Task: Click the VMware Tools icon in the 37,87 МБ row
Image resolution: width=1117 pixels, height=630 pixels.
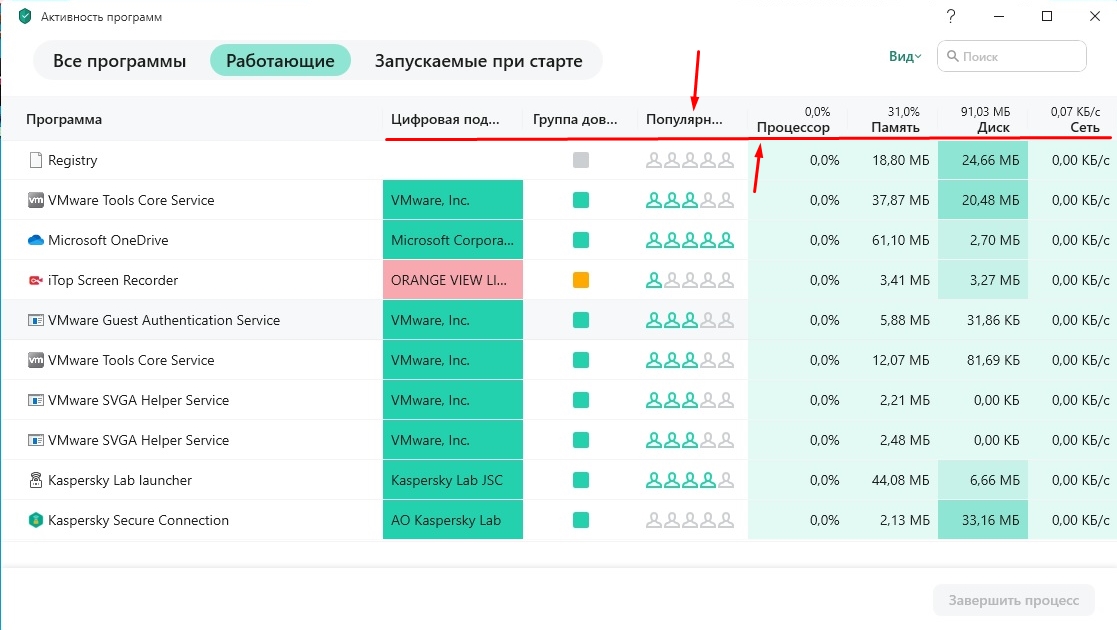Action: pyautogui.click(x=36, y=200)
